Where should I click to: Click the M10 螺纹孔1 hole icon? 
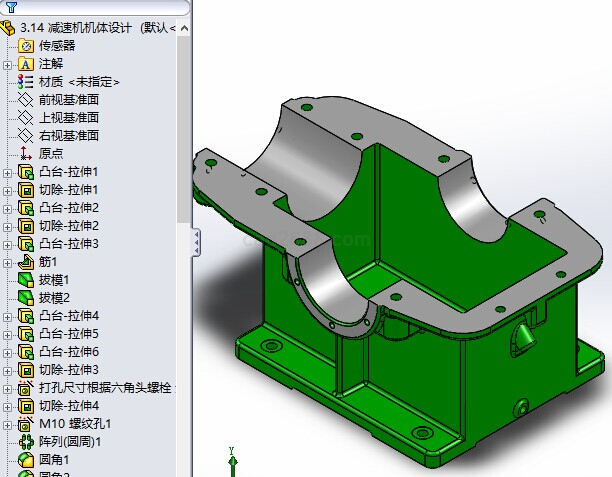point(26,423)
